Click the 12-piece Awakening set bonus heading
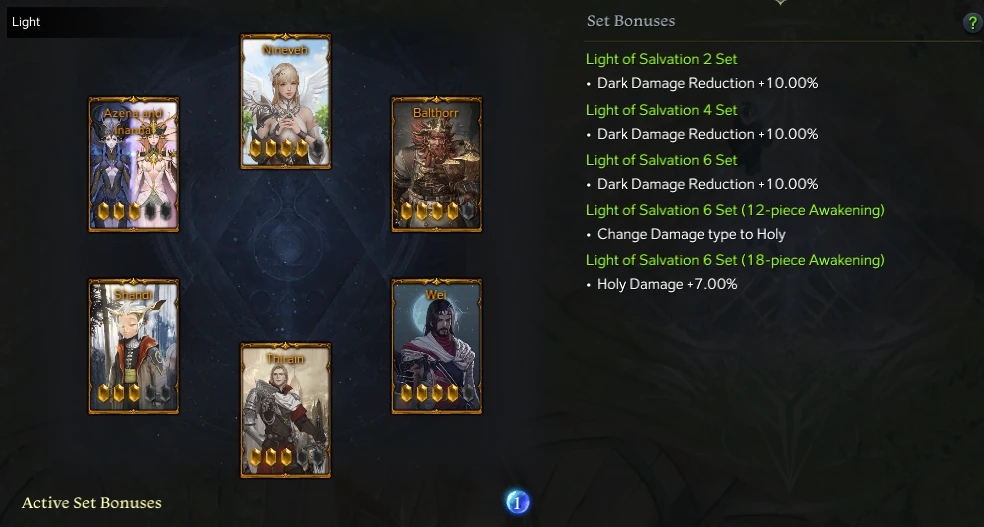The width and height of the screenshot is (984, 527). coord(735,210)
